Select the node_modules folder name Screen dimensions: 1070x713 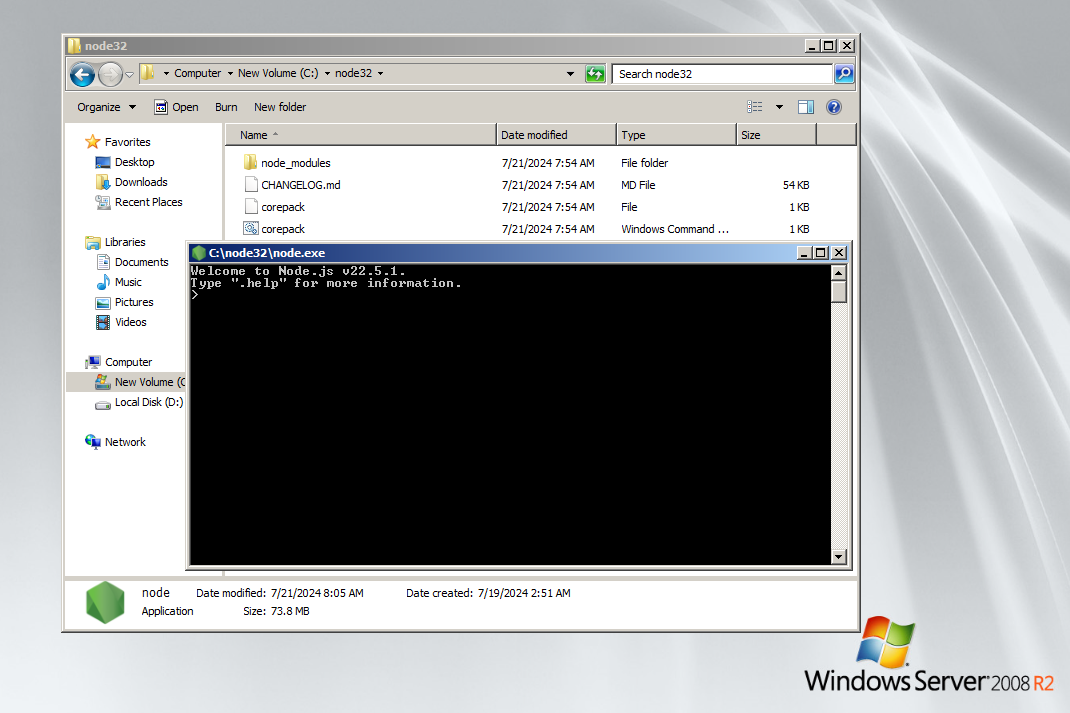coord(295,163)
